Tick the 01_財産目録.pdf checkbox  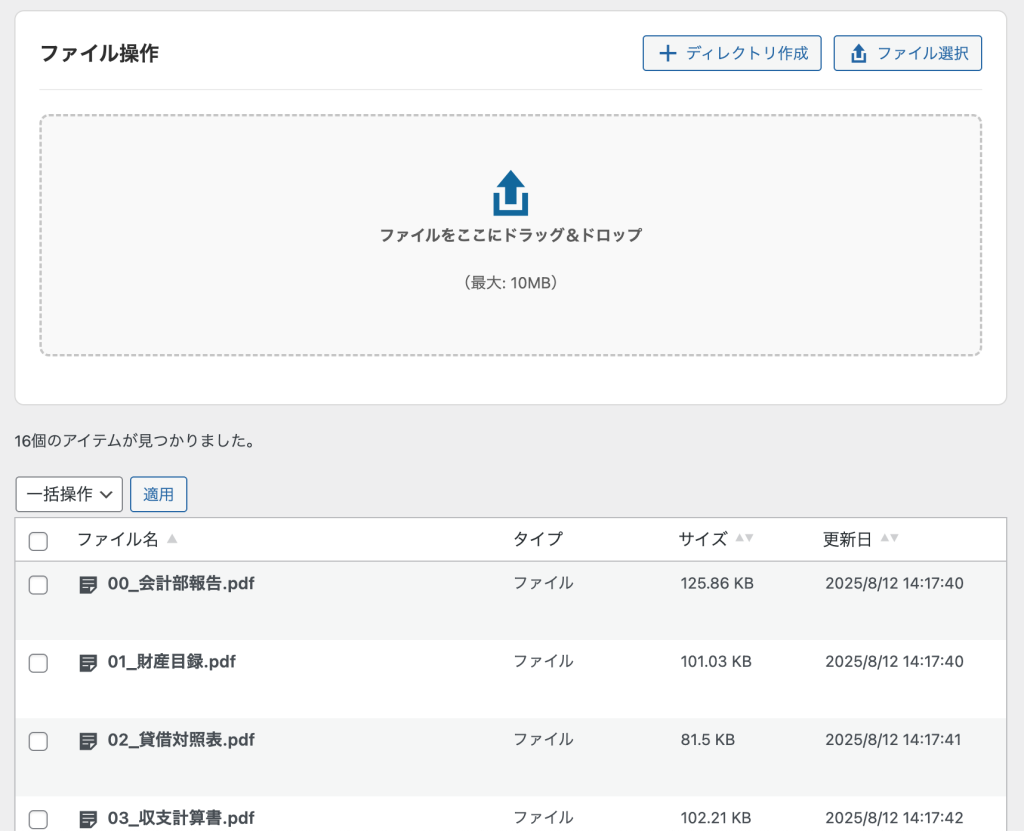click(x=38, y=663)
